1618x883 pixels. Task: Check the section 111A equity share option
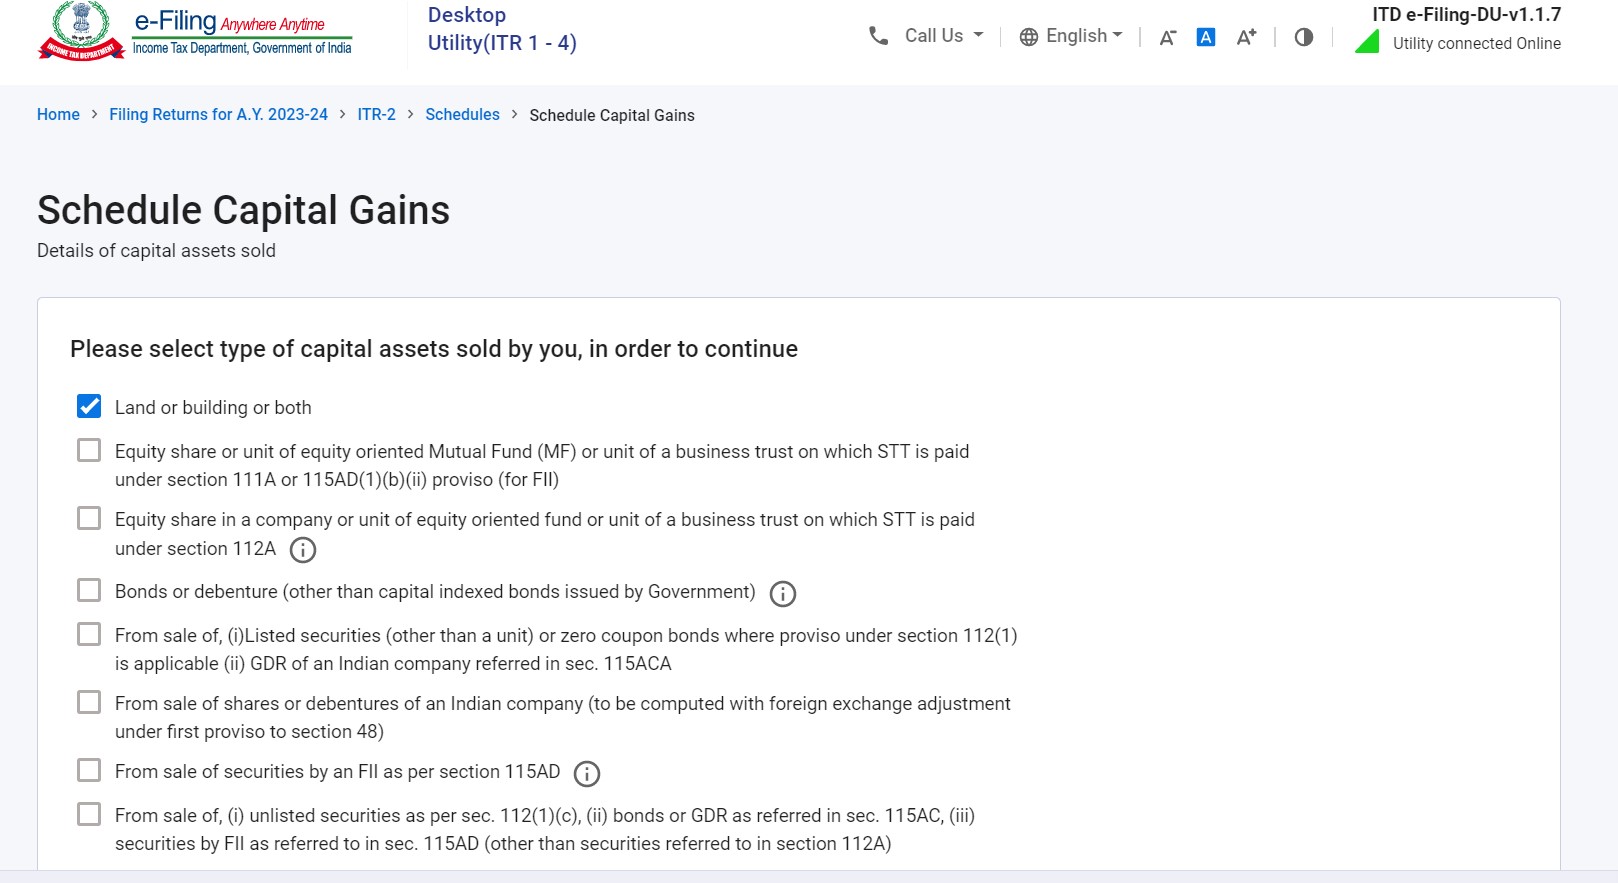(89, 451)
